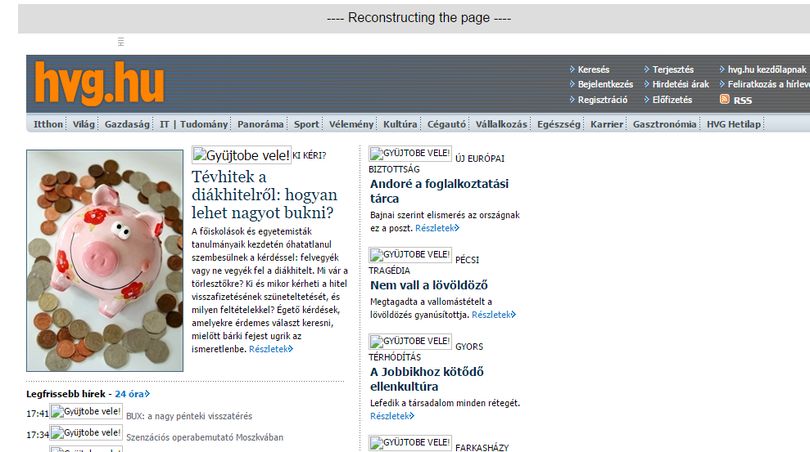Viewport: 810px width, 452px height.
Task: Click the piggy bank article image
Action: pyautogui.click(x=105, y=260)
